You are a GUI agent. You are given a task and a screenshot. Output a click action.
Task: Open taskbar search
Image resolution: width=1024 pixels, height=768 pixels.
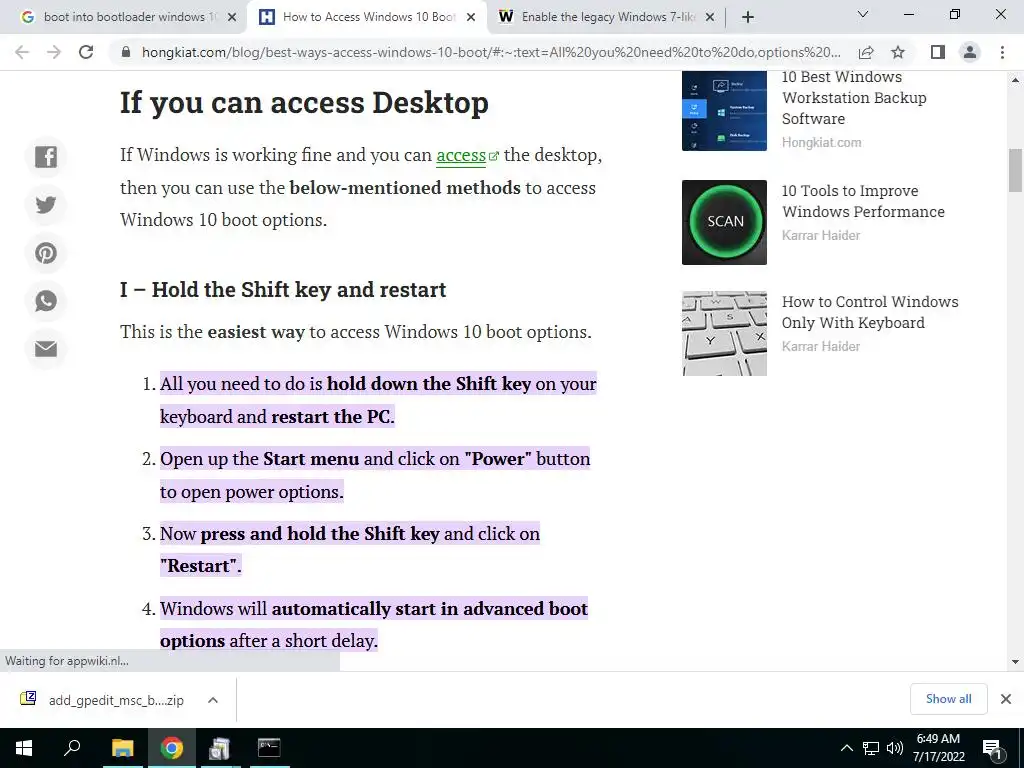[72, 748]
